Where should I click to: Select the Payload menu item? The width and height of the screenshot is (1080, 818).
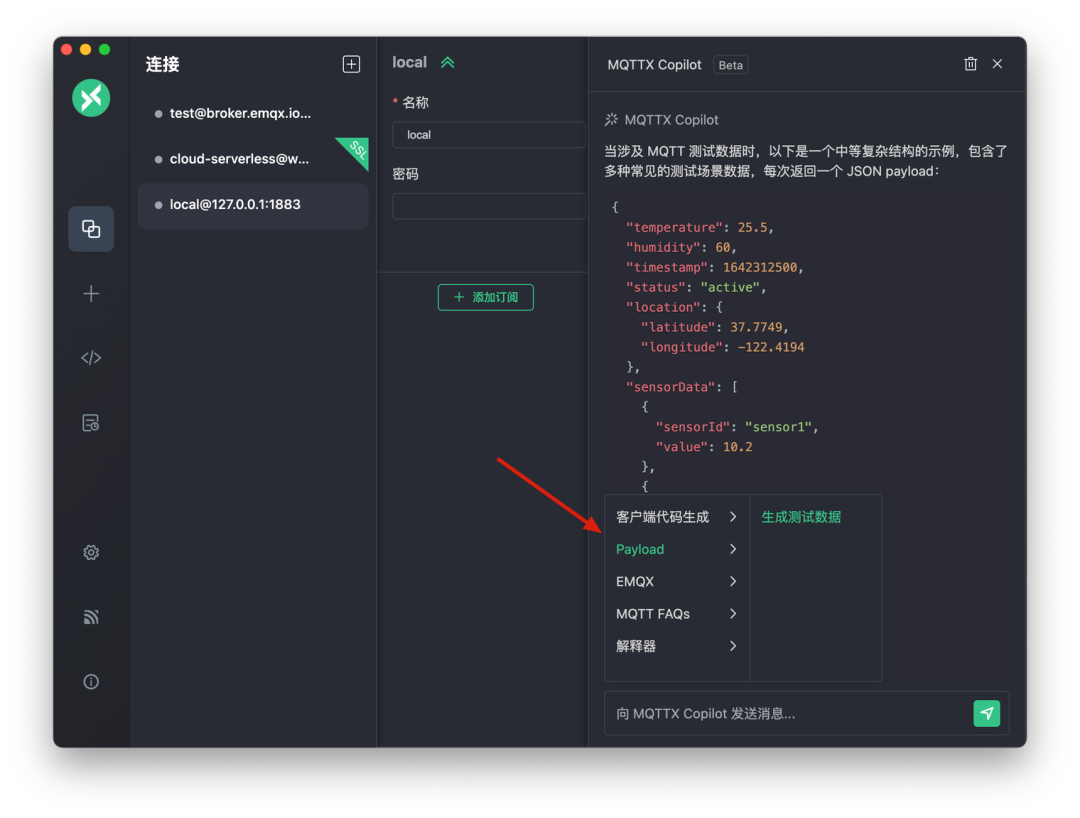(x=676, y=549)
